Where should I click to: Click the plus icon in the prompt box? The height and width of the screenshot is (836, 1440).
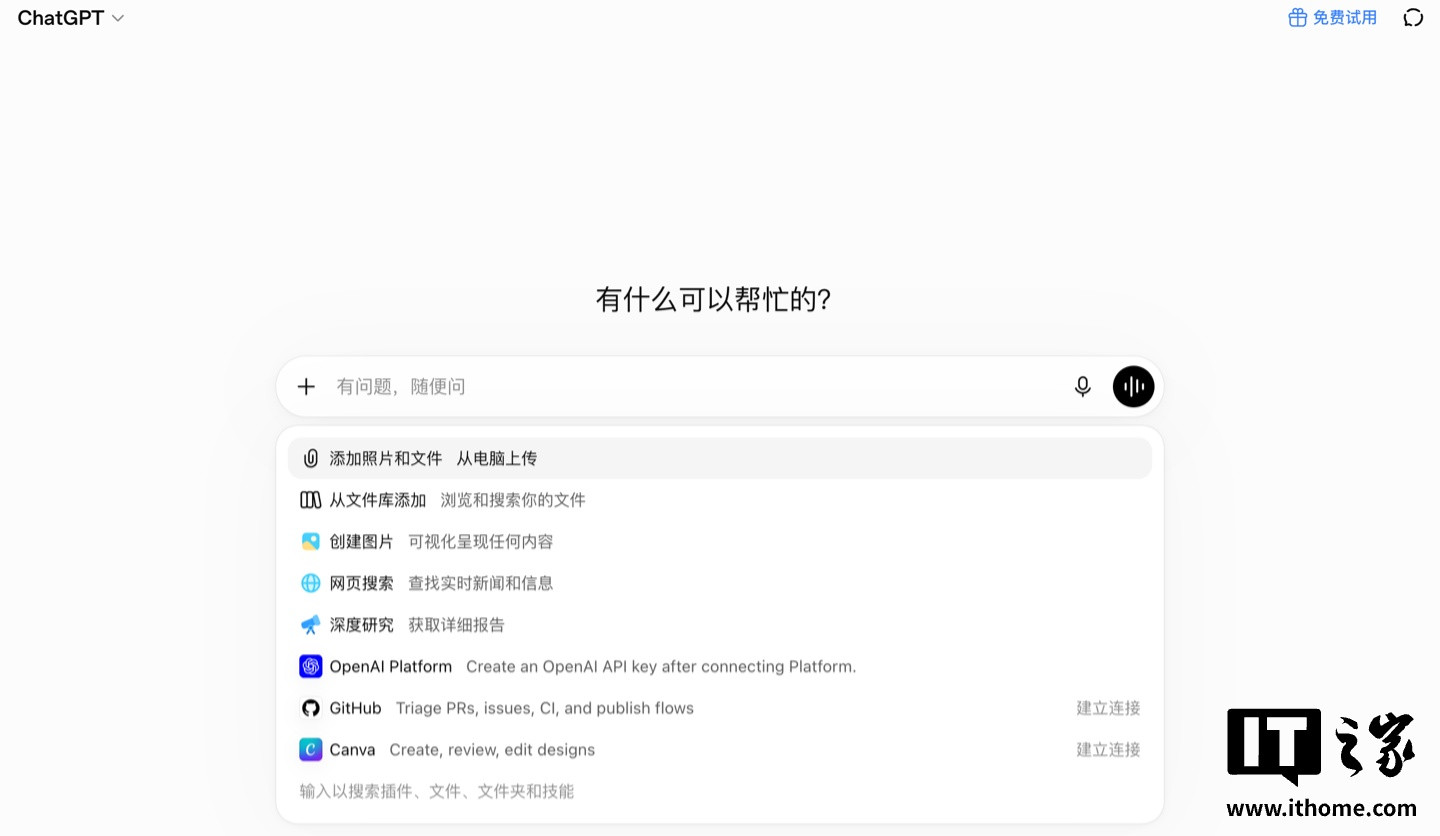click(307, 386)
